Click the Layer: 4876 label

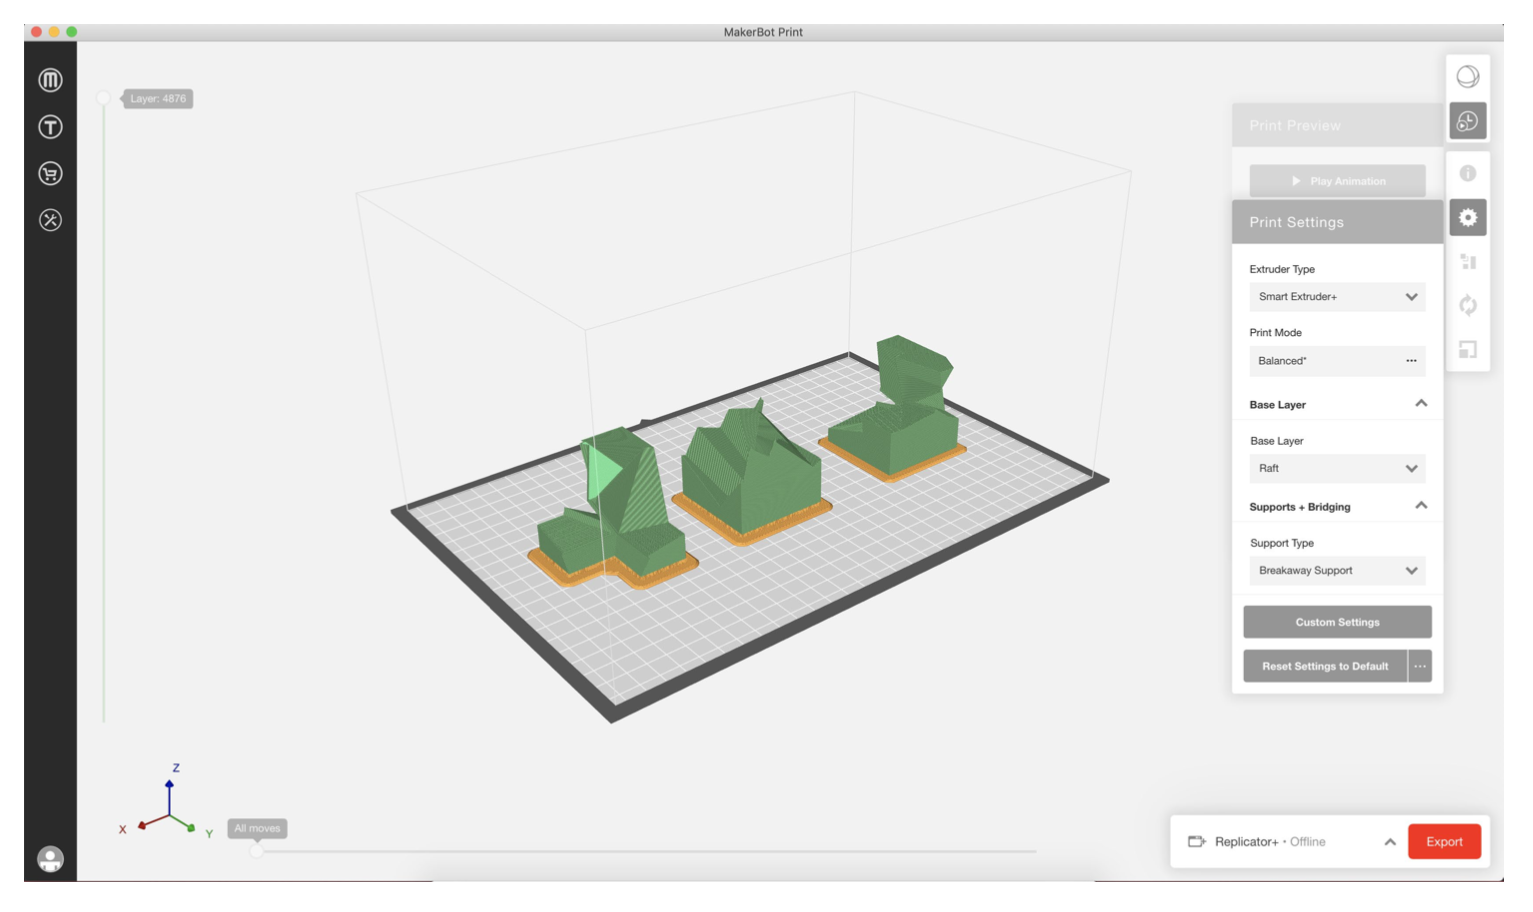158,99
